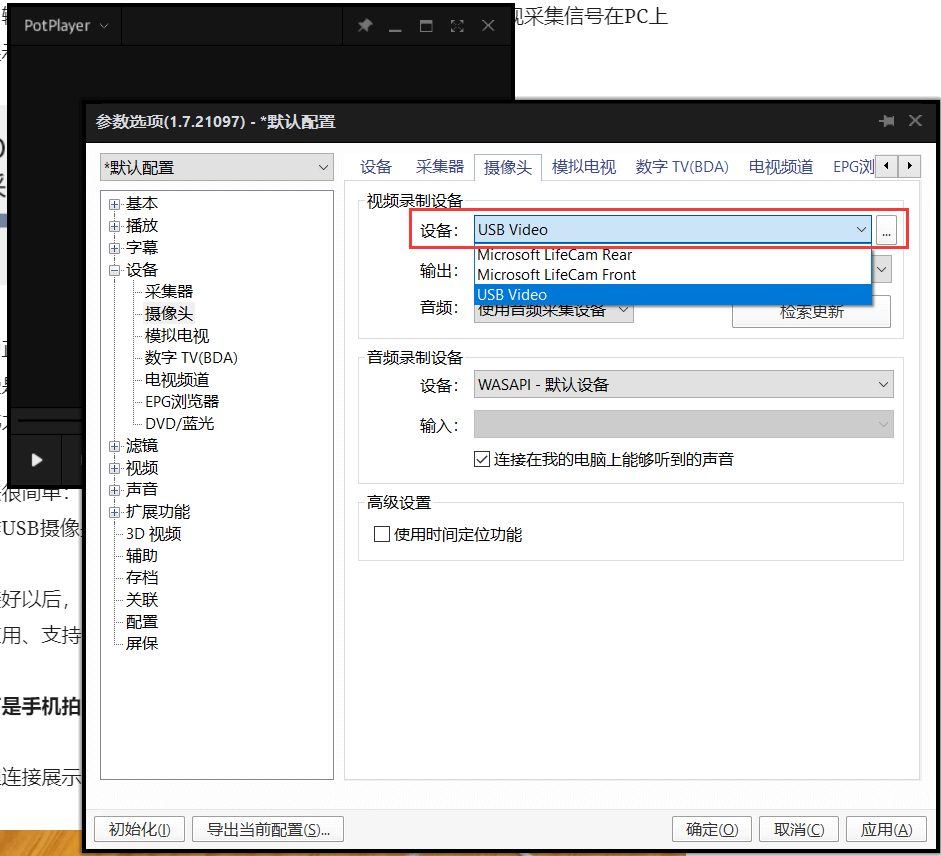Image resolution: width=941 pixels, height=856 pixels.
Task: Click the play button in PotPlayer
Action: 37,460
